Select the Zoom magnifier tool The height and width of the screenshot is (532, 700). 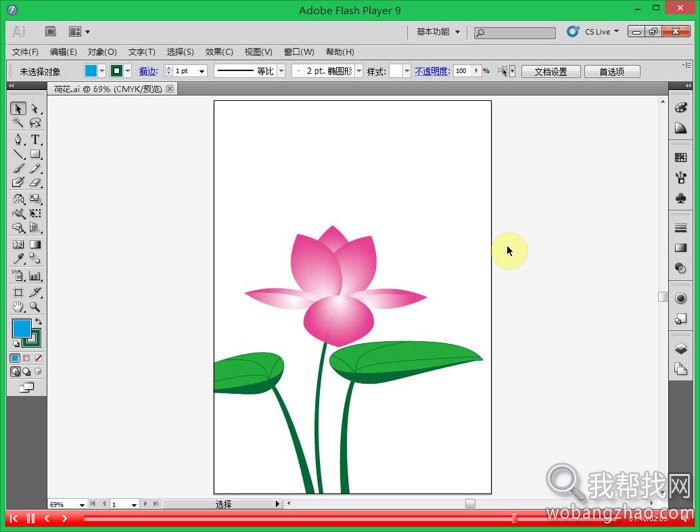pyautogui.click(x=35, y=307)
